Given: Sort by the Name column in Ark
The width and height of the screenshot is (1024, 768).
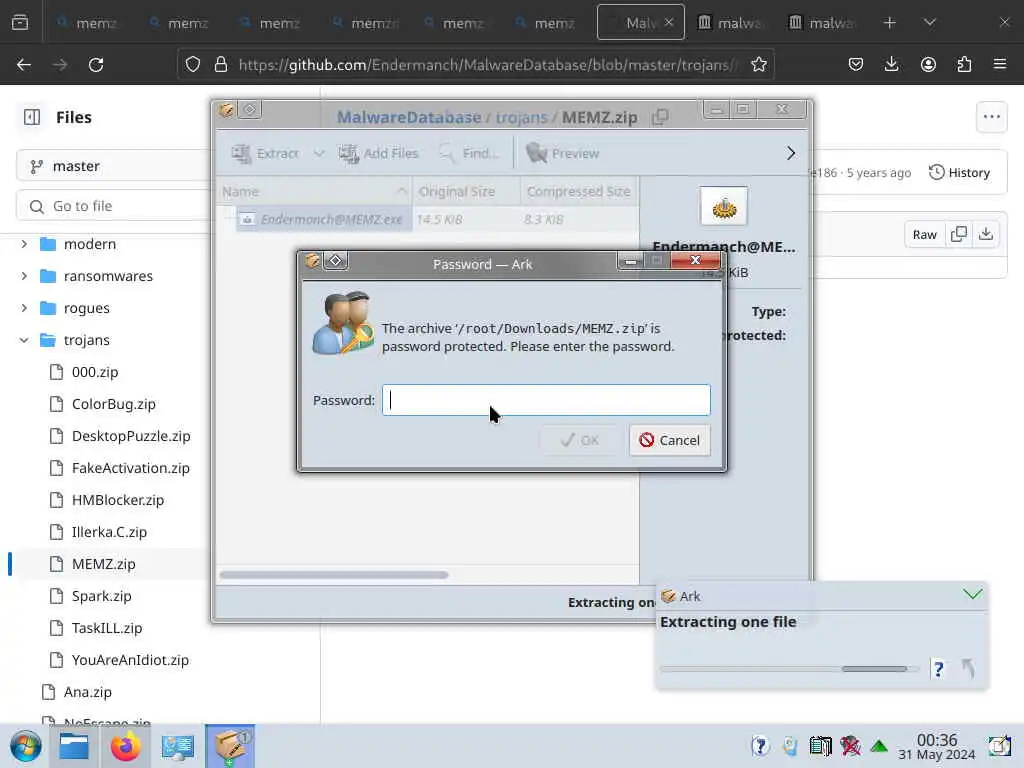Looking at the screenshot, I should click(x=314, y=191).
